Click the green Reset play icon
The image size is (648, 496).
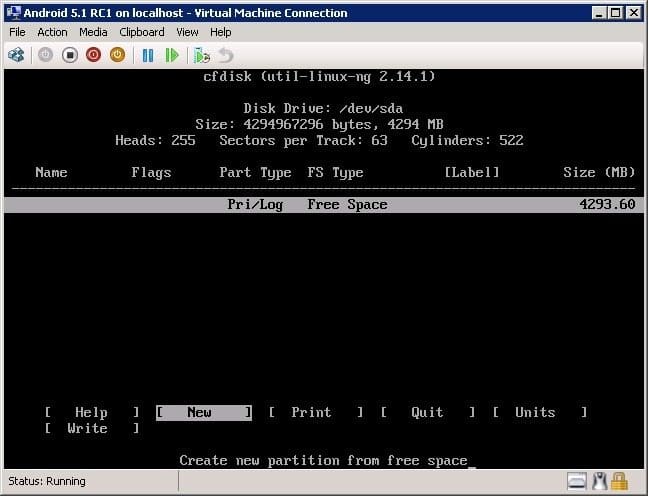pos(172,55)
